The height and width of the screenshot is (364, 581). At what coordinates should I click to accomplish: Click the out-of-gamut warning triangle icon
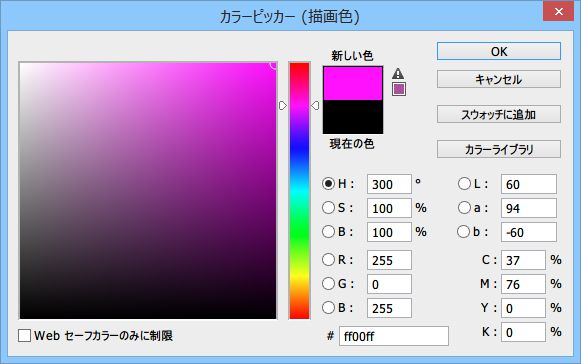click(398, 73)
